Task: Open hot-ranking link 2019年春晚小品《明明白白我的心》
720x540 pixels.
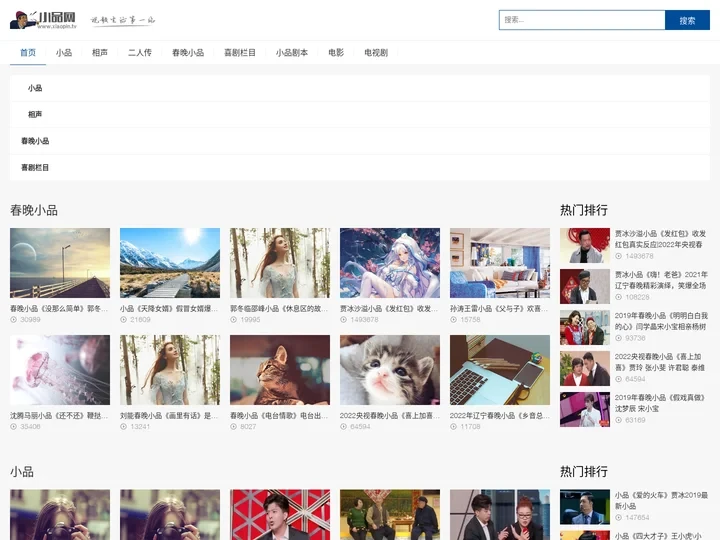Action: [661, 321]
